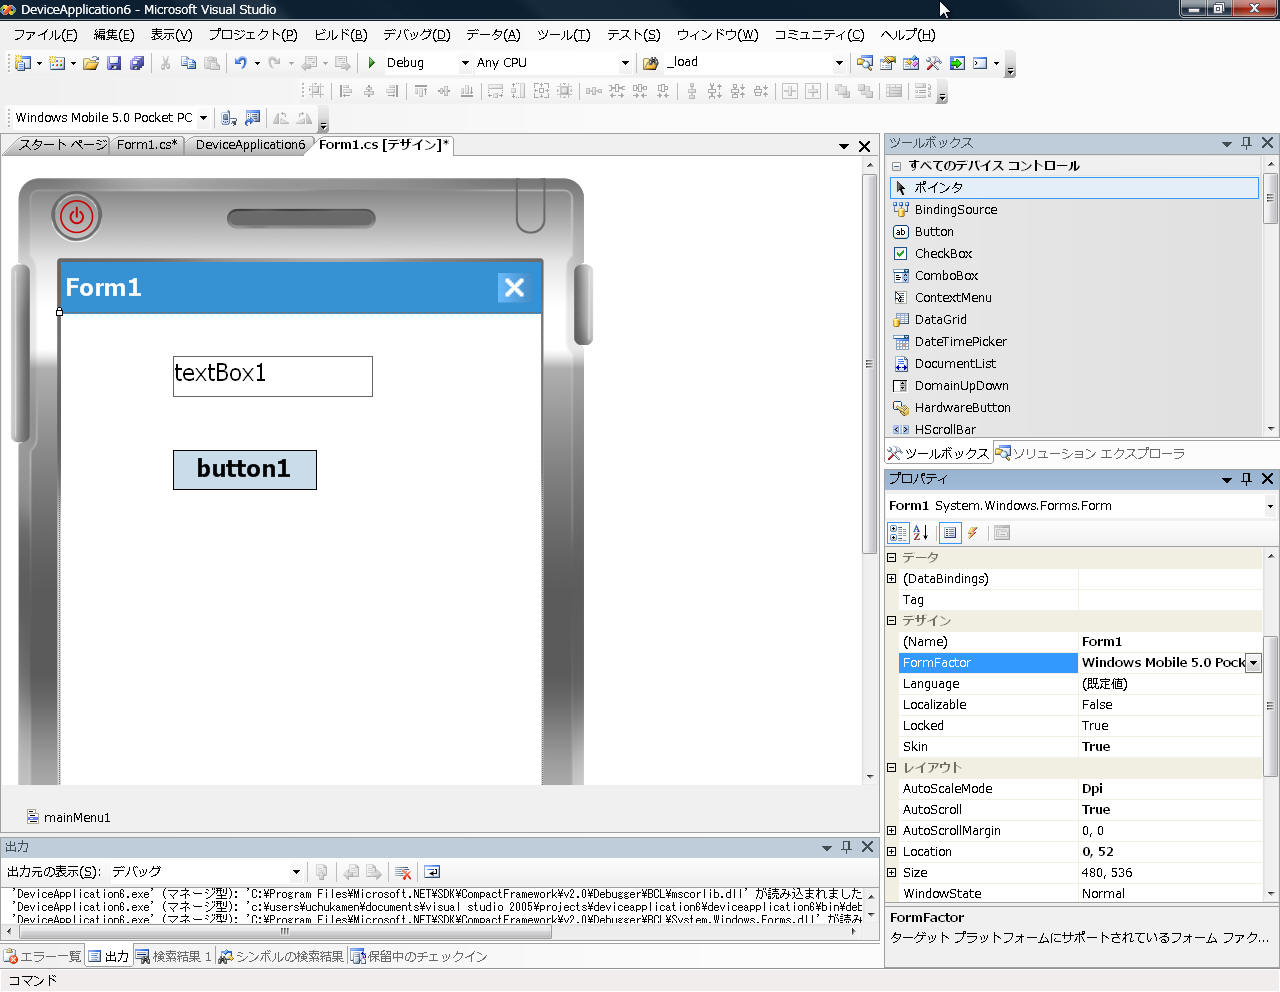Toggle word wrap in the output pane
1280x992 pixels.
432,872
